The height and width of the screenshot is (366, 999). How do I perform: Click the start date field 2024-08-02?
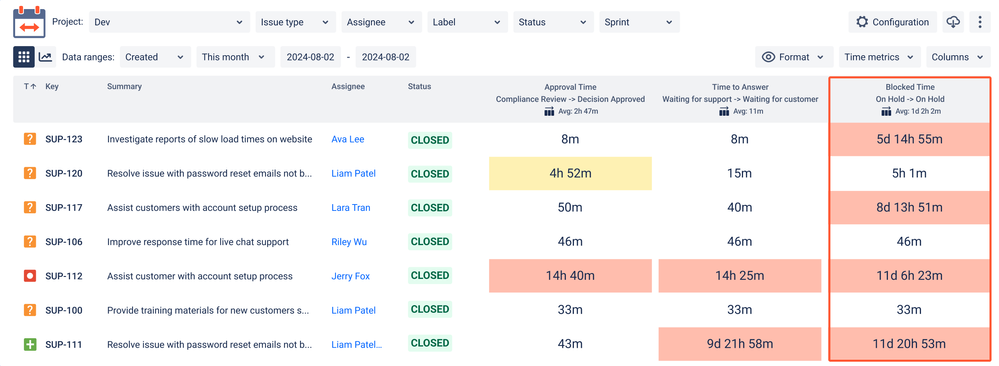[310, 57]
